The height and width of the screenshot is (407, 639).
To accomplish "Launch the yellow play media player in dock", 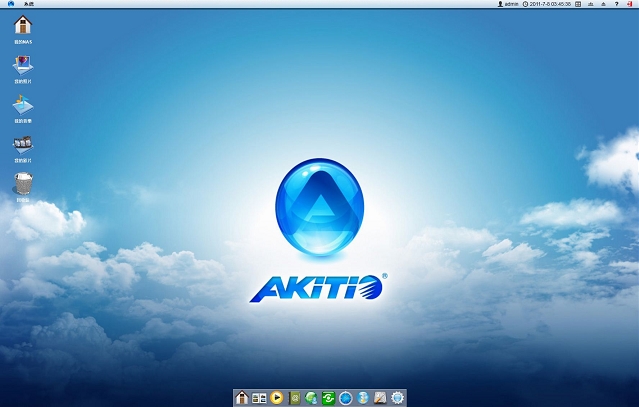I will pyautogui.click(x=277, y=397).
